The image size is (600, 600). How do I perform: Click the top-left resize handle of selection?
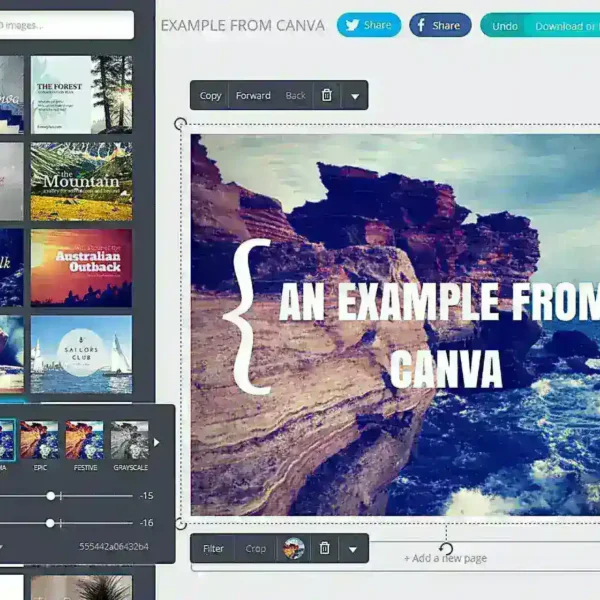click(x=180, y=124)
